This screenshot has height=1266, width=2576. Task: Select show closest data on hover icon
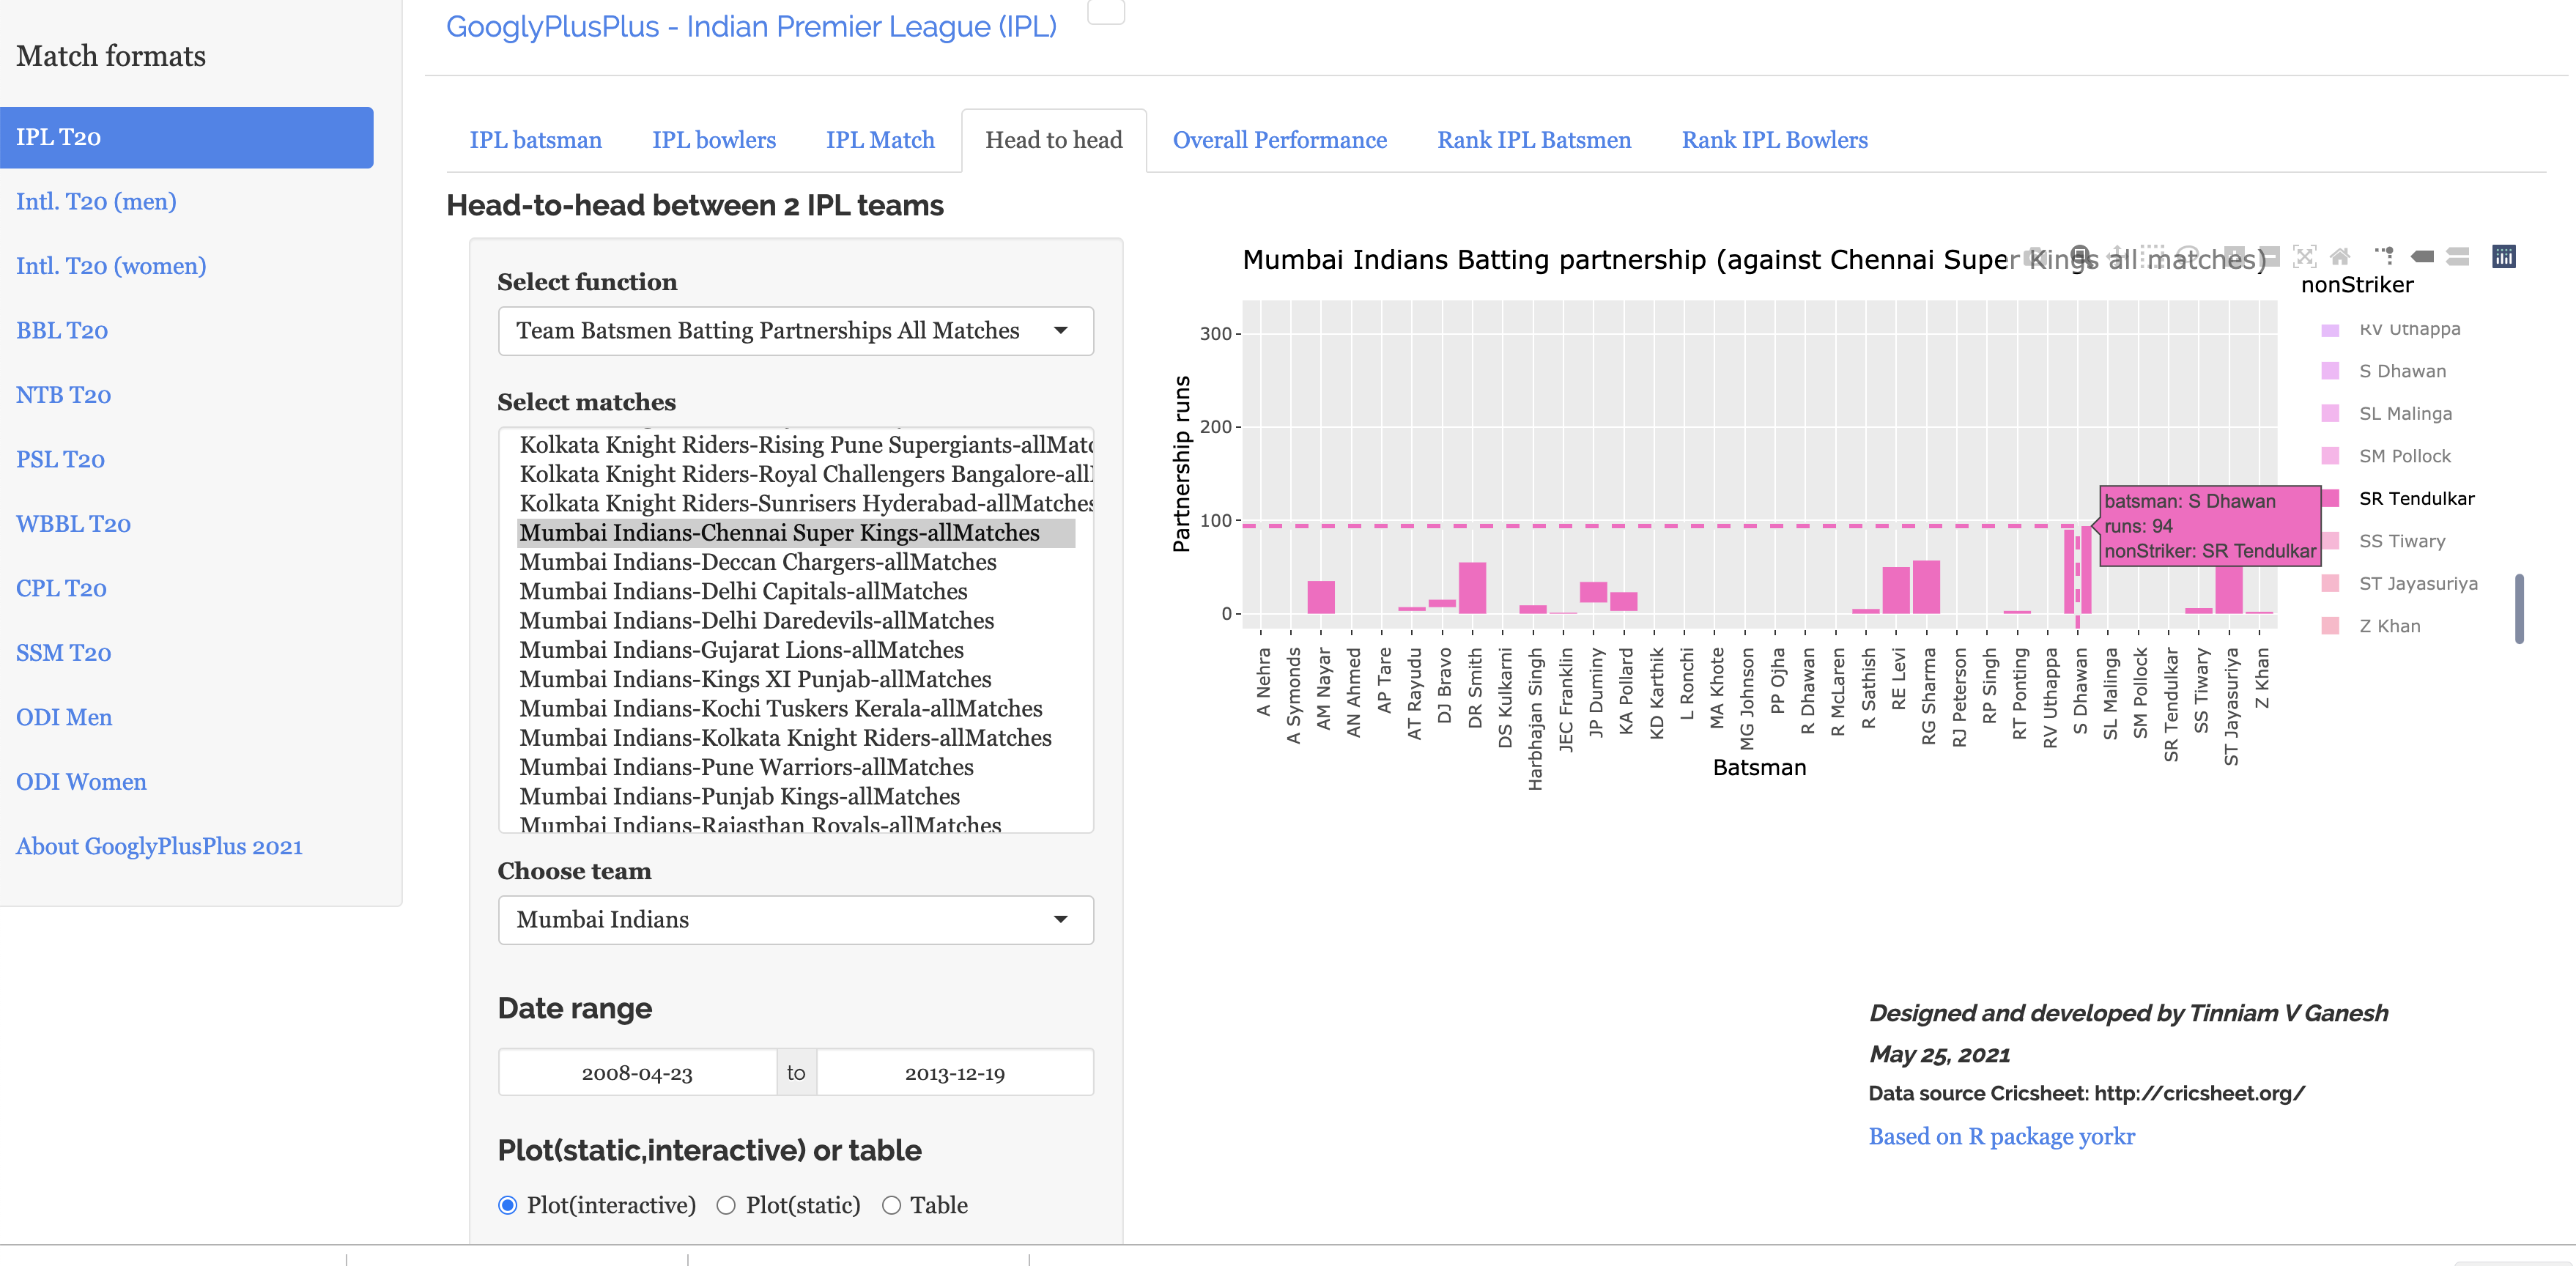click(x=2422, y=257)
